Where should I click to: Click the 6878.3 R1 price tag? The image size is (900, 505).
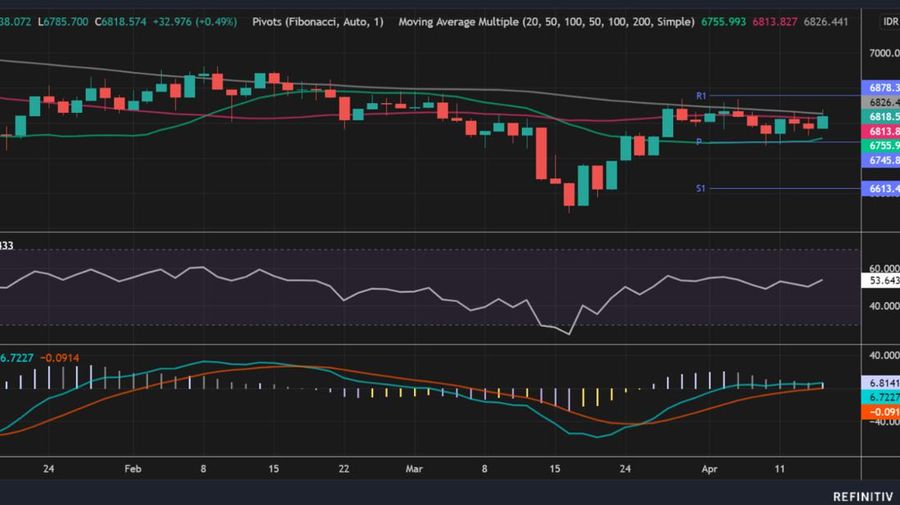(x=881, y=88)
